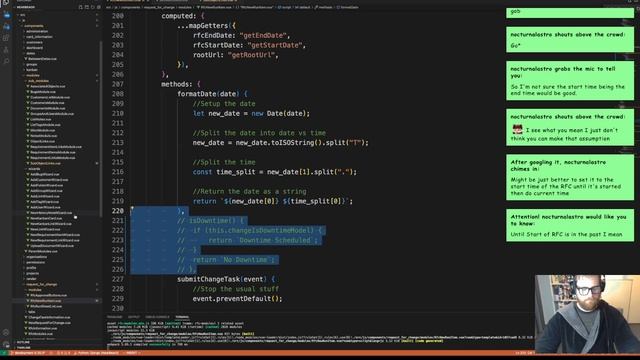The height and width of the screenshot is (360, 640).
Task: Open RfcRunSheetList.vue in Explorer tree
Action: click(x=44, y=306)
